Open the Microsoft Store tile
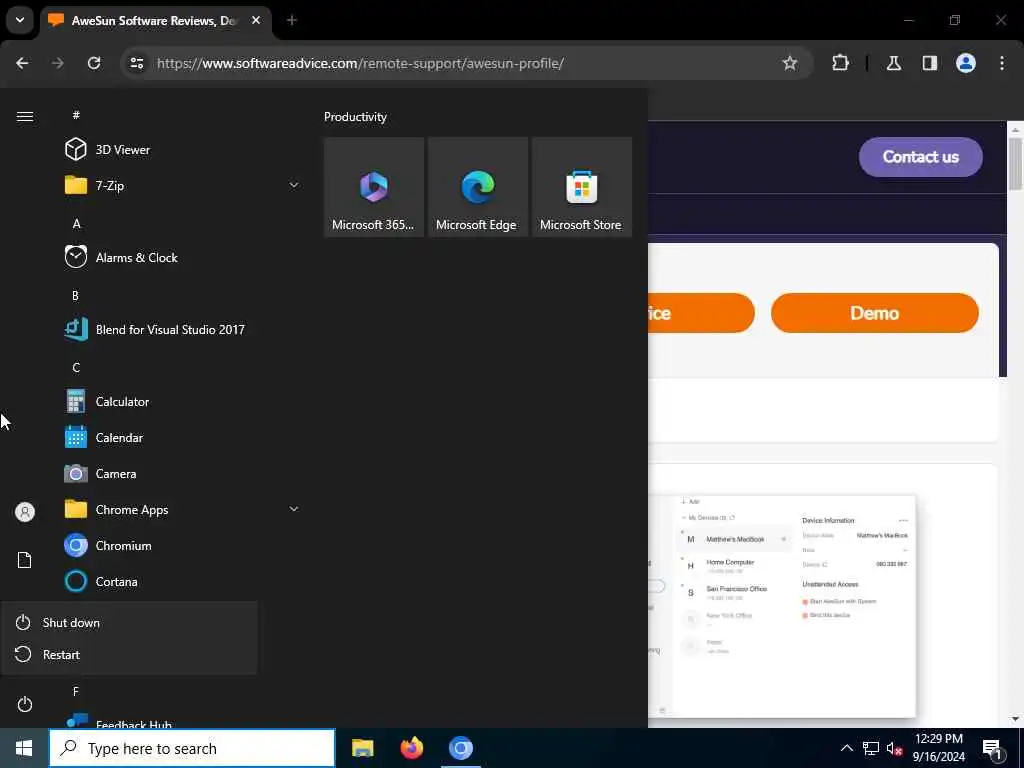This screenshot has width=1024, height=768. coord(582,187)
